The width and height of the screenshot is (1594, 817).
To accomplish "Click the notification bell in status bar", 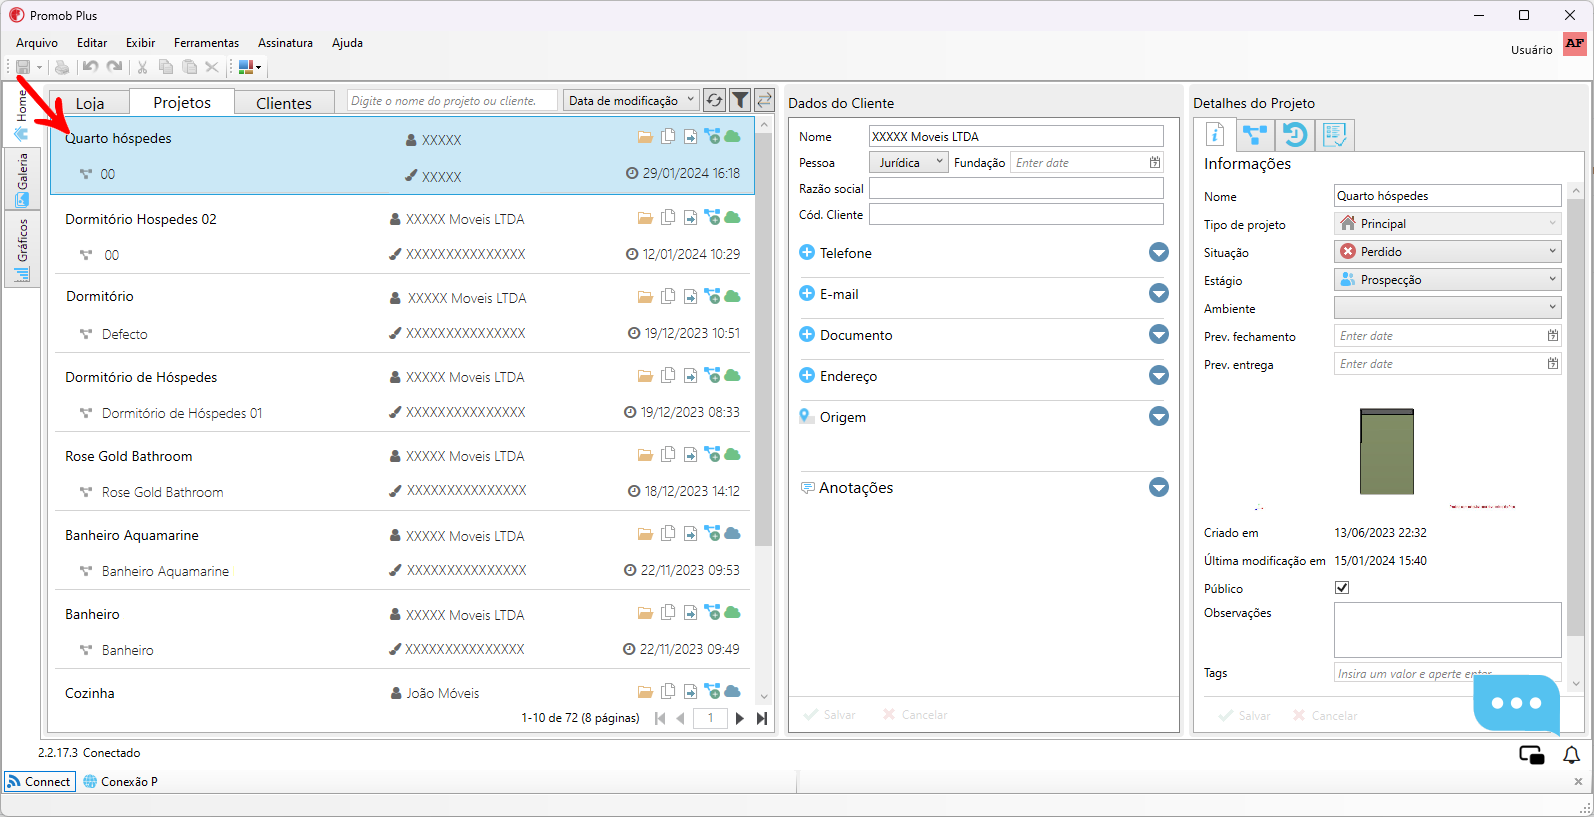I will point(1571,755).
